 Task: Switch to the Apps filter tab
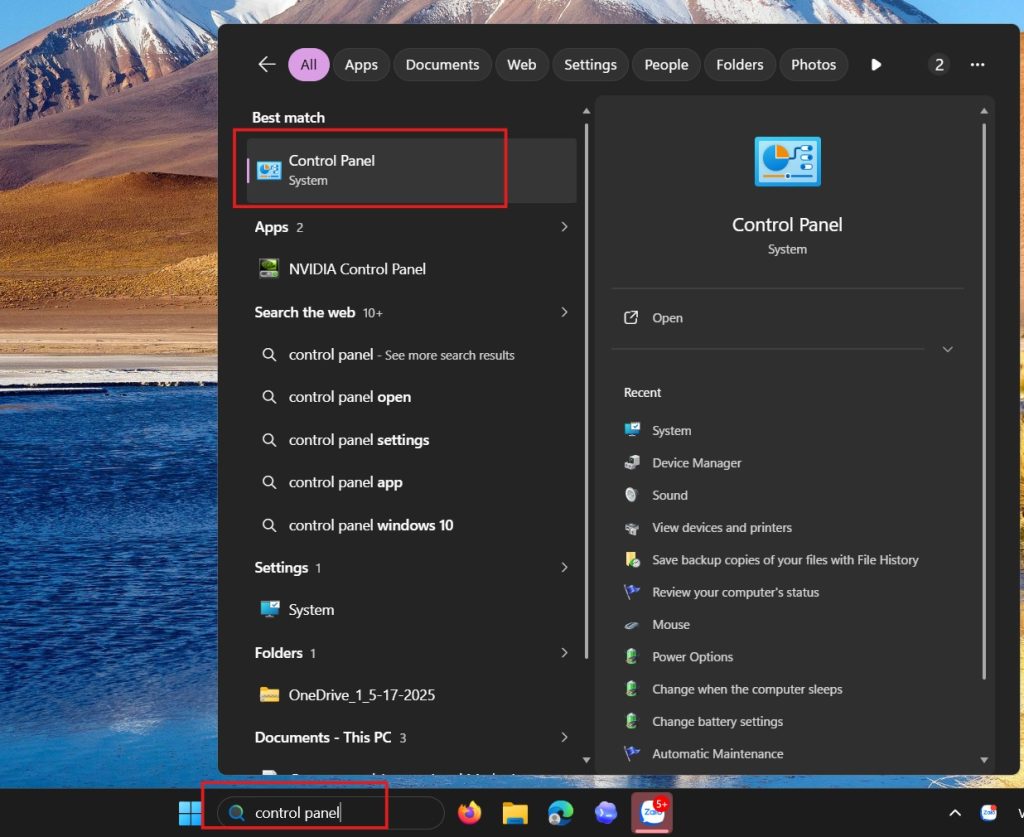pos(361,65)
